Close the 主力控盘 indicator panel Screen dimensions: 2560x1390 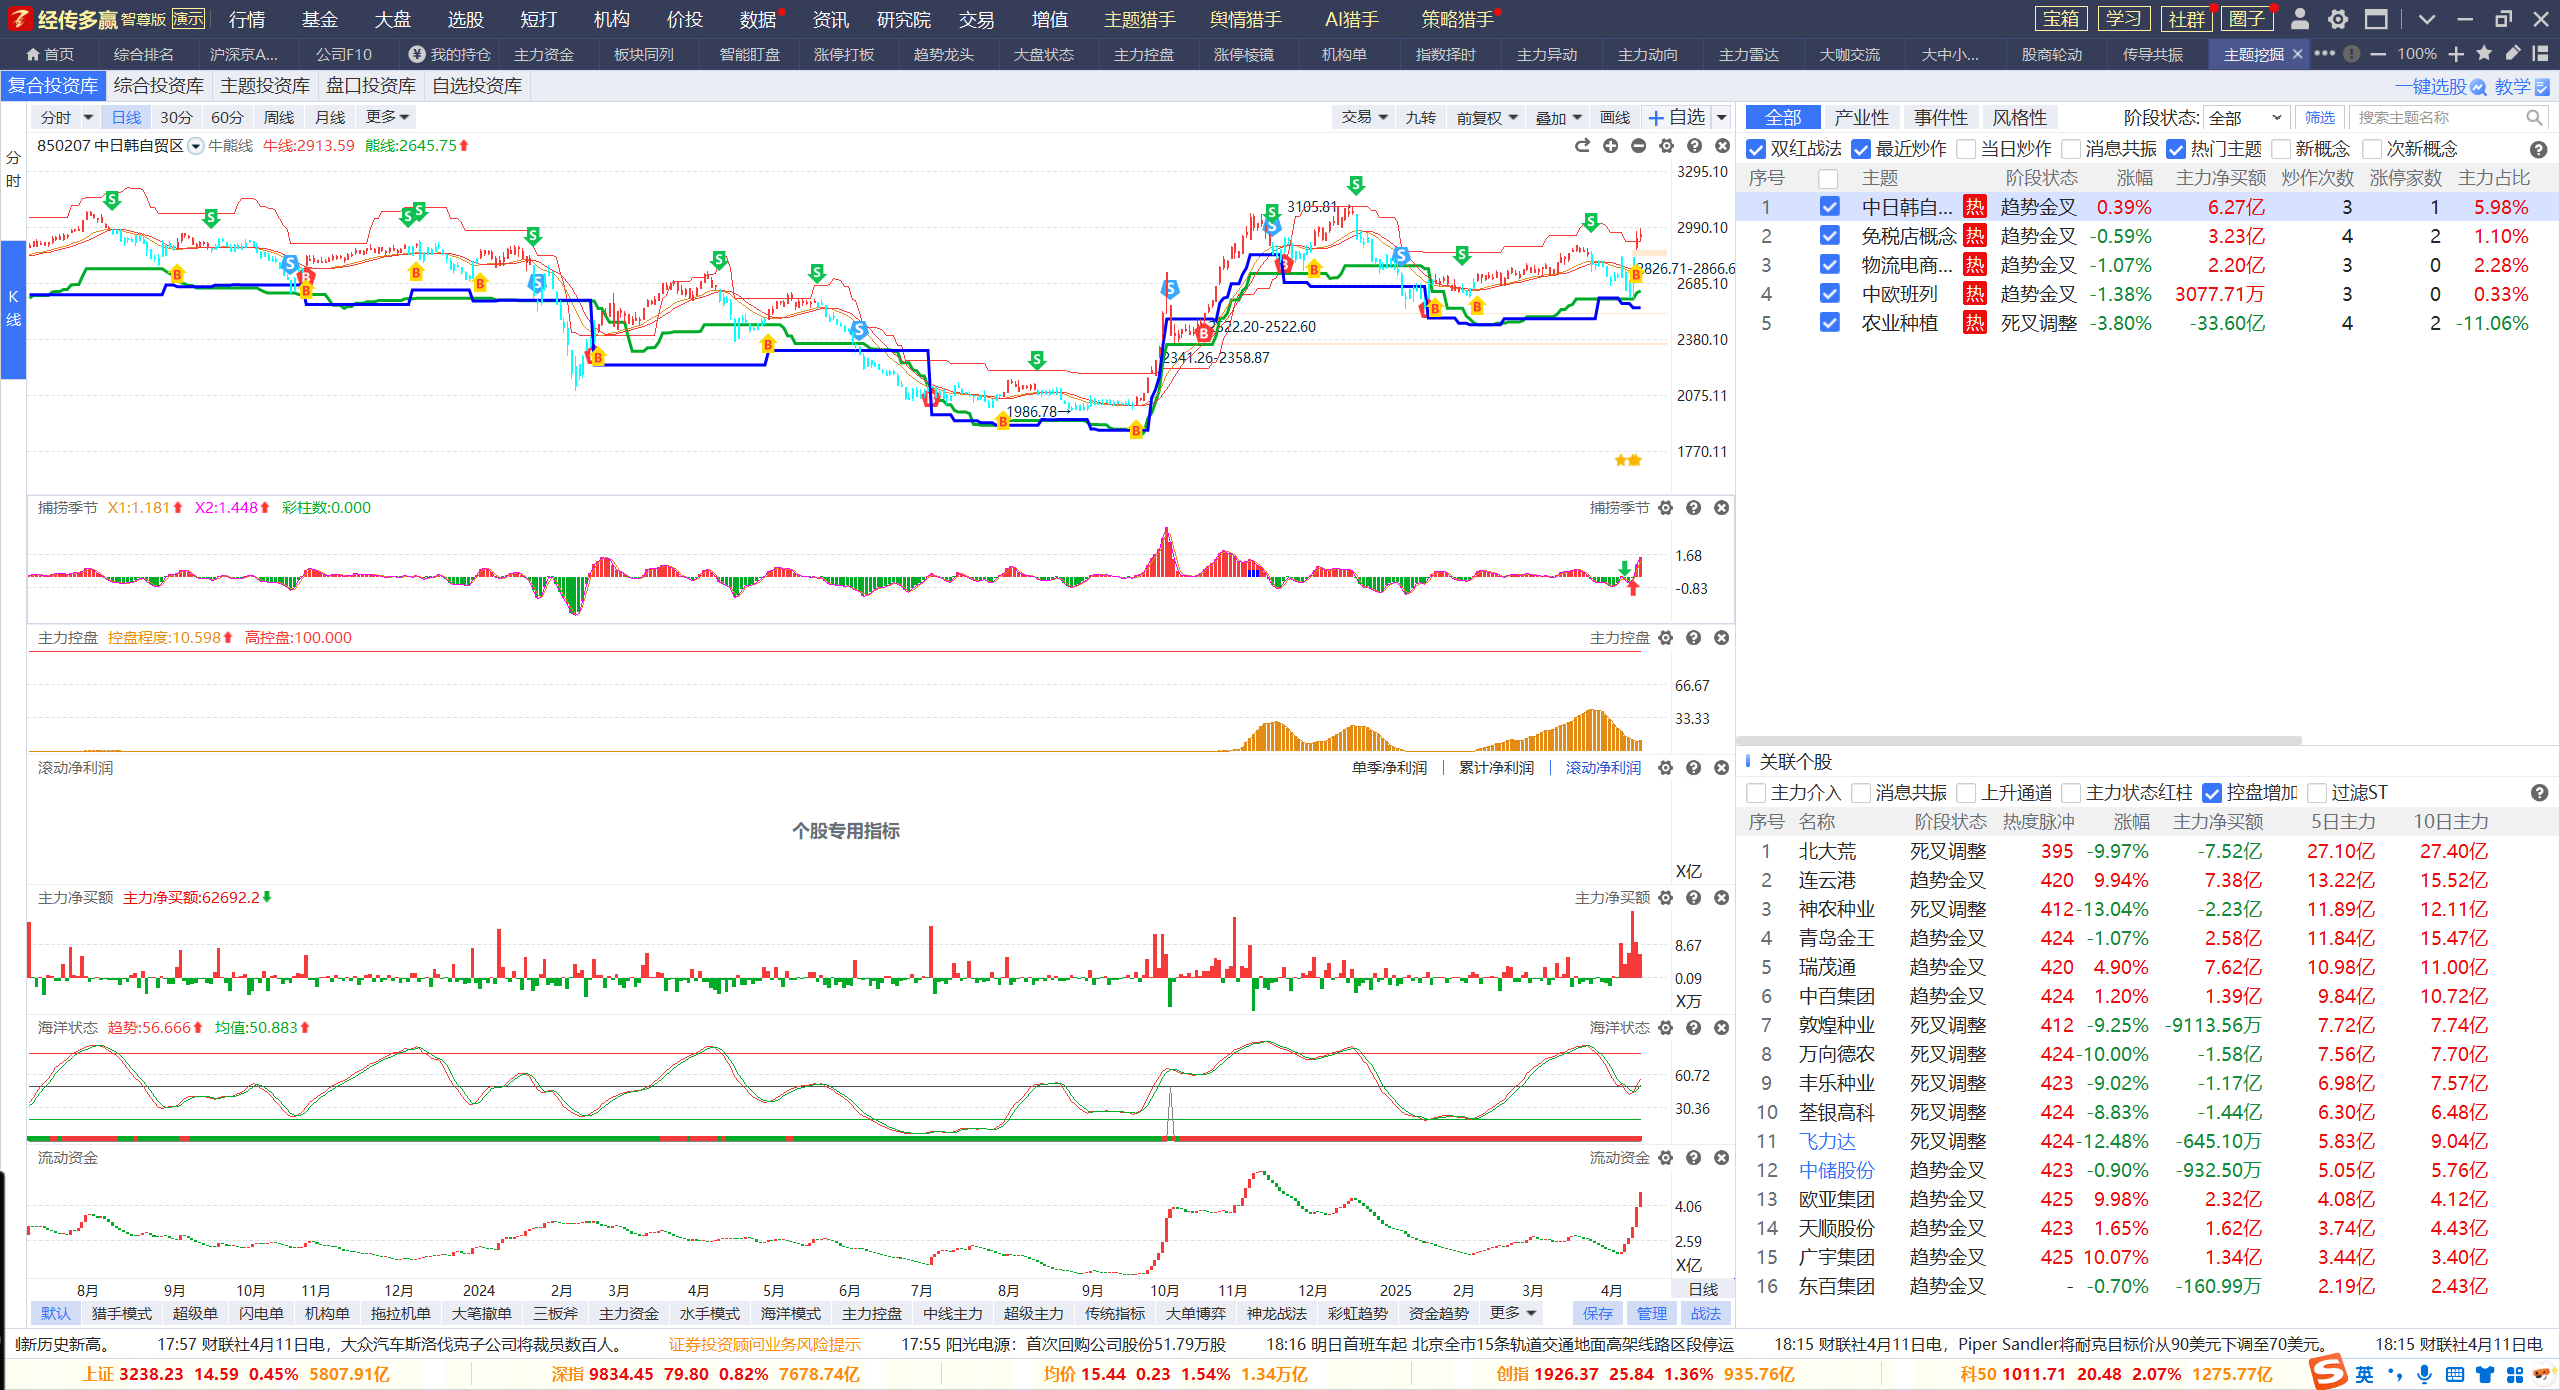pos(1721,638)
